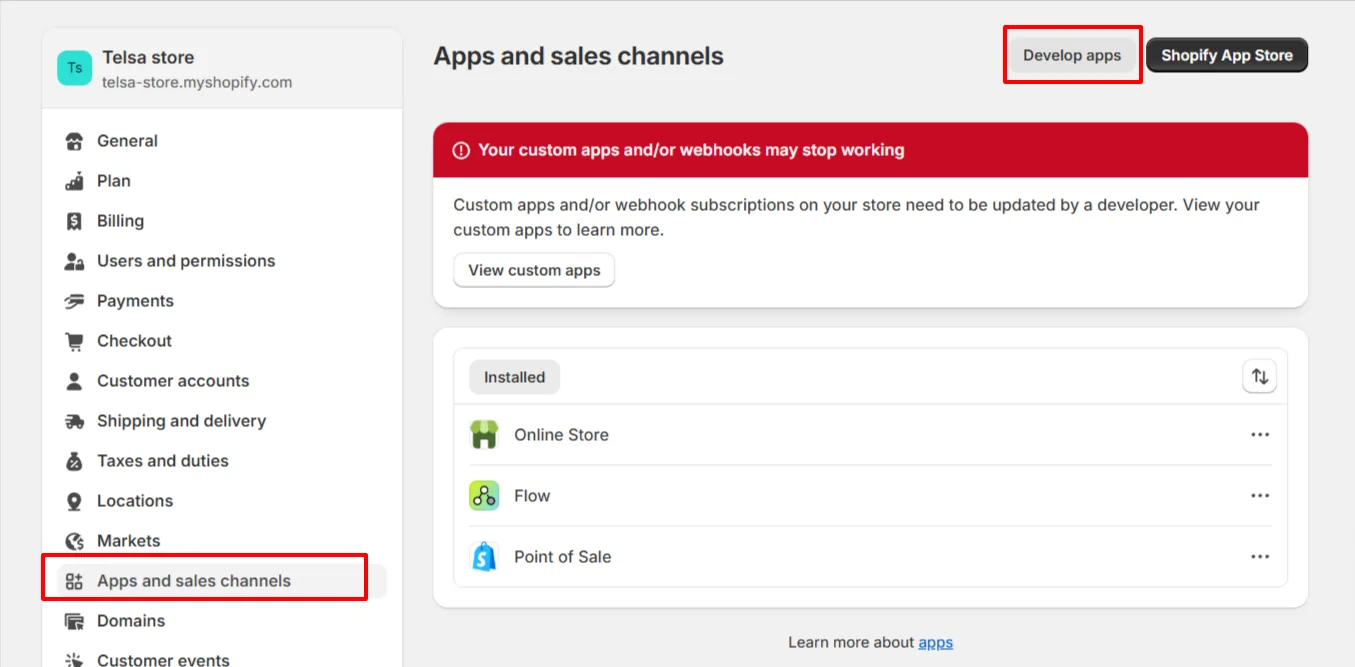Screen dimensions: 1355x667
Task: Click the warning icon in red banner
Action: [461, 150]
